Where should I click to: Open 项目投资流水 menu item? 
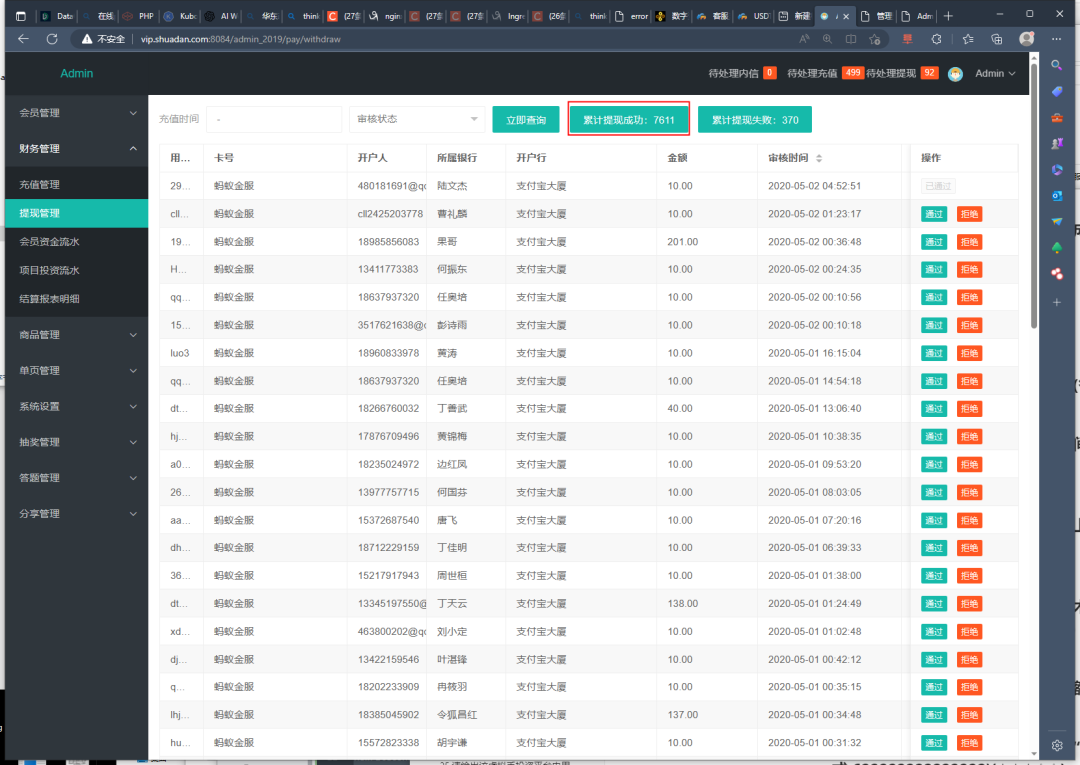[x=76, y=271]
